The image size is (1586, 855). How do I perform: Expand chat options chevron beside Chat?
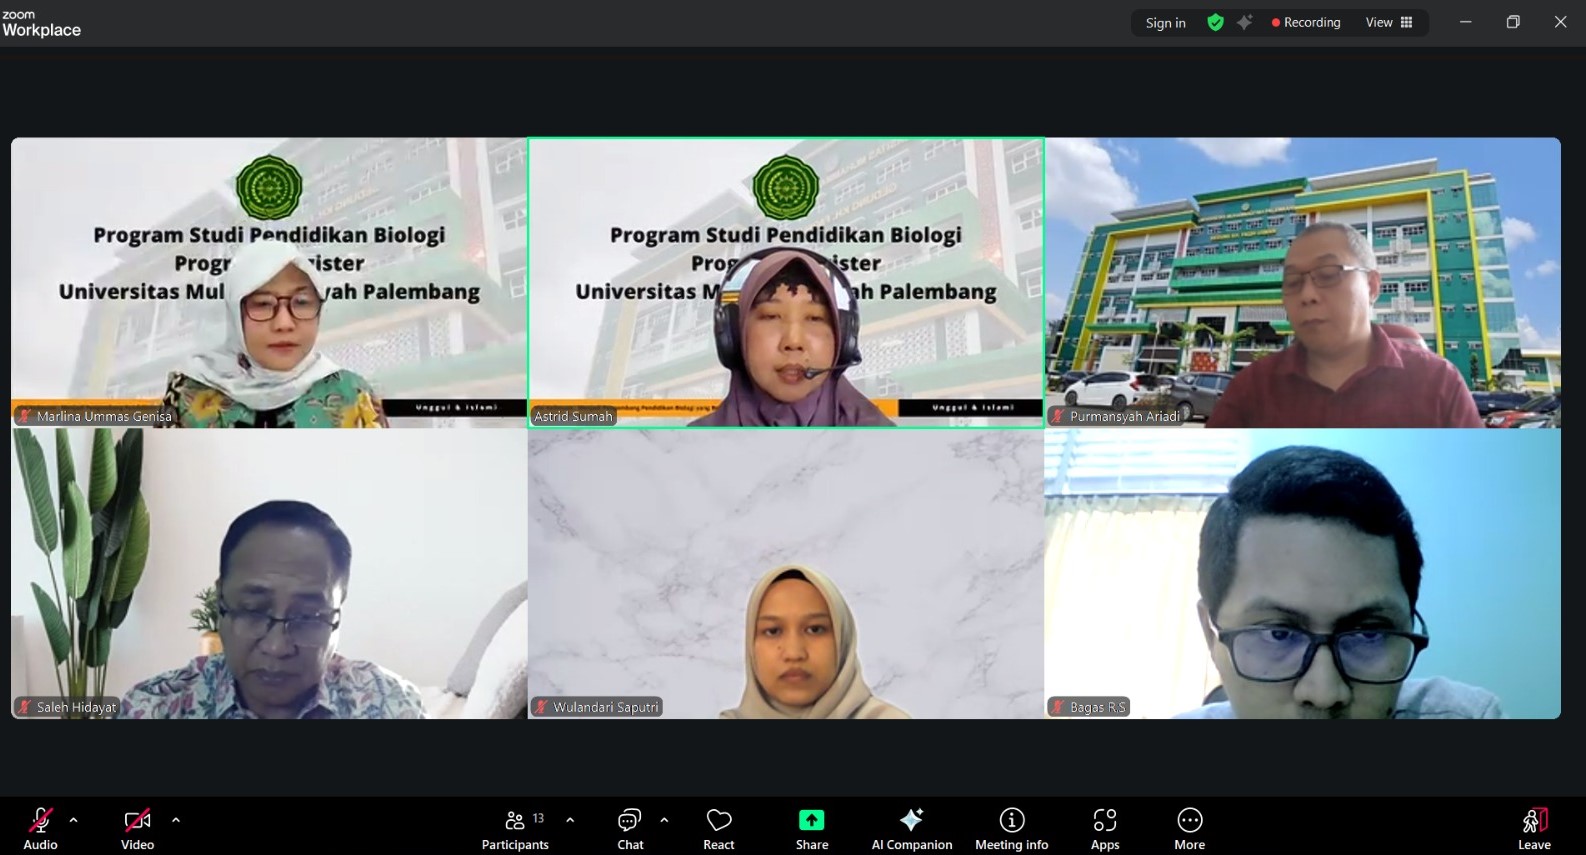point(664,820)
